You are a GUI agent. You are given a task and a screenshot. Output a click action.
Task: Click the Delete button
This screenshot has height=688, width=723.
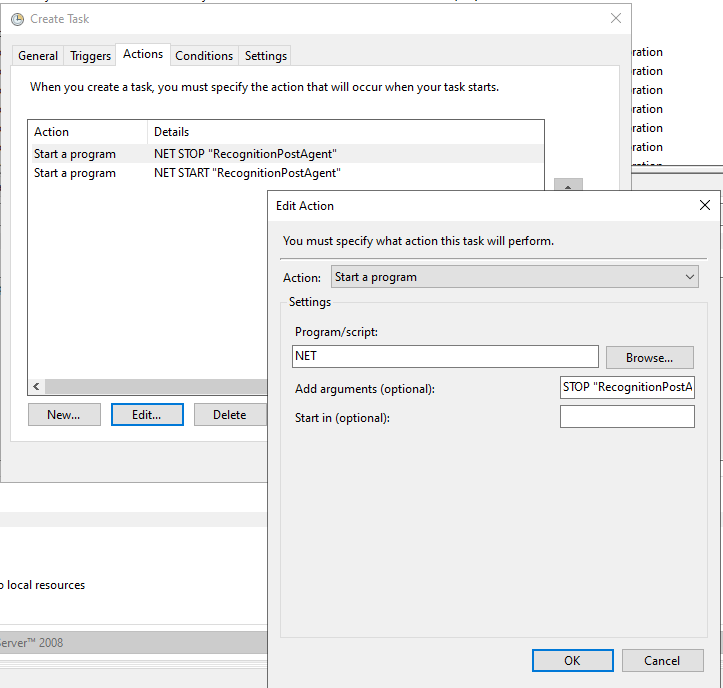click(230, 415)
